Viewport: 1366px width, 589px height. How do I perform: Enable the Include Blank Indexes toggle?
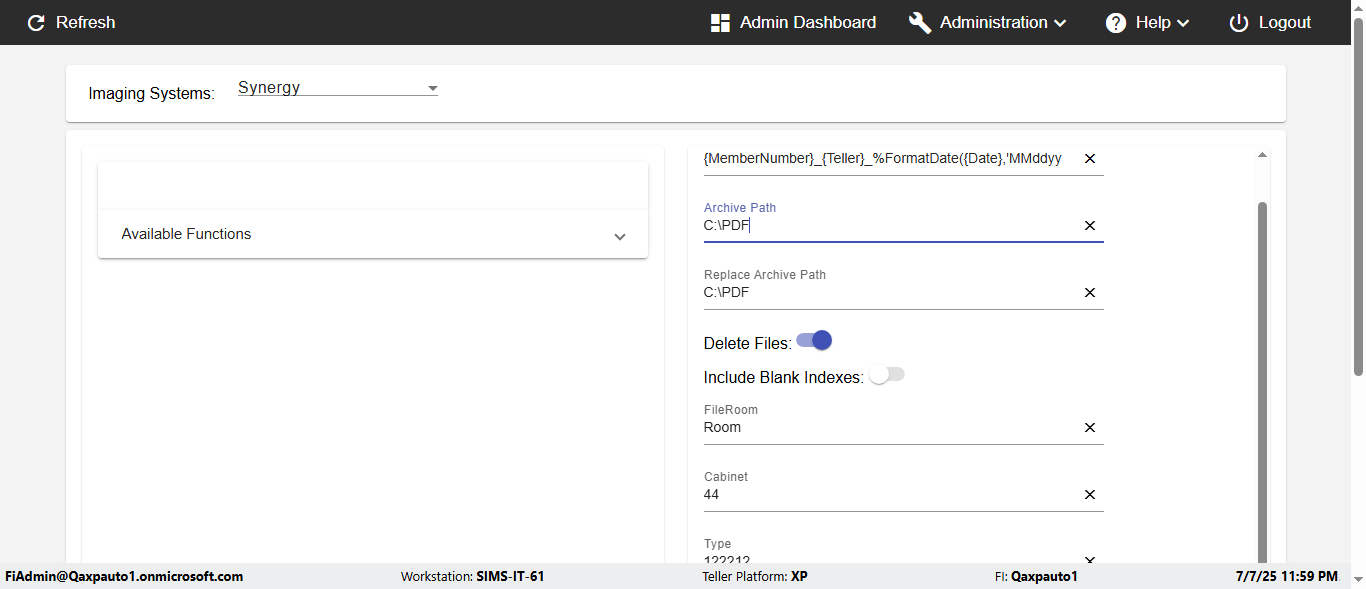[886, 375]
